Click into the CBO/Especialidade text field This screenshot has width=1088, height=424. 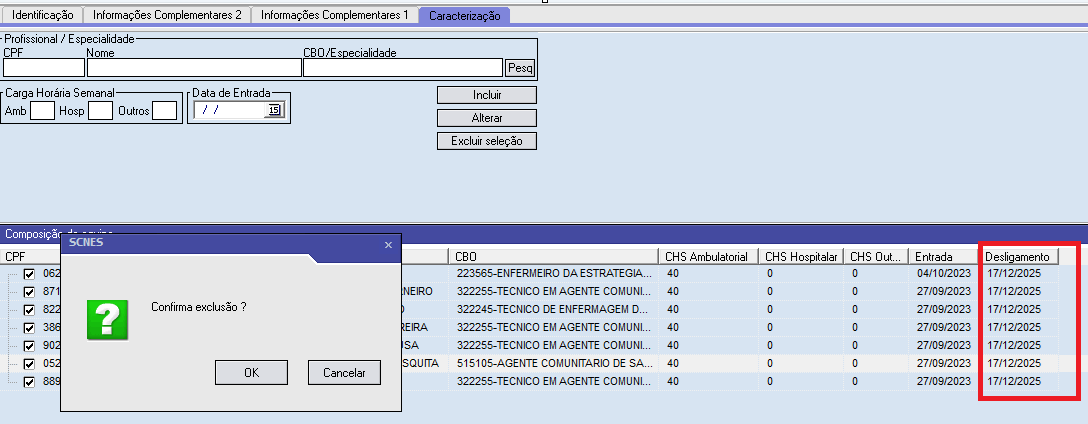coord(402,68)
